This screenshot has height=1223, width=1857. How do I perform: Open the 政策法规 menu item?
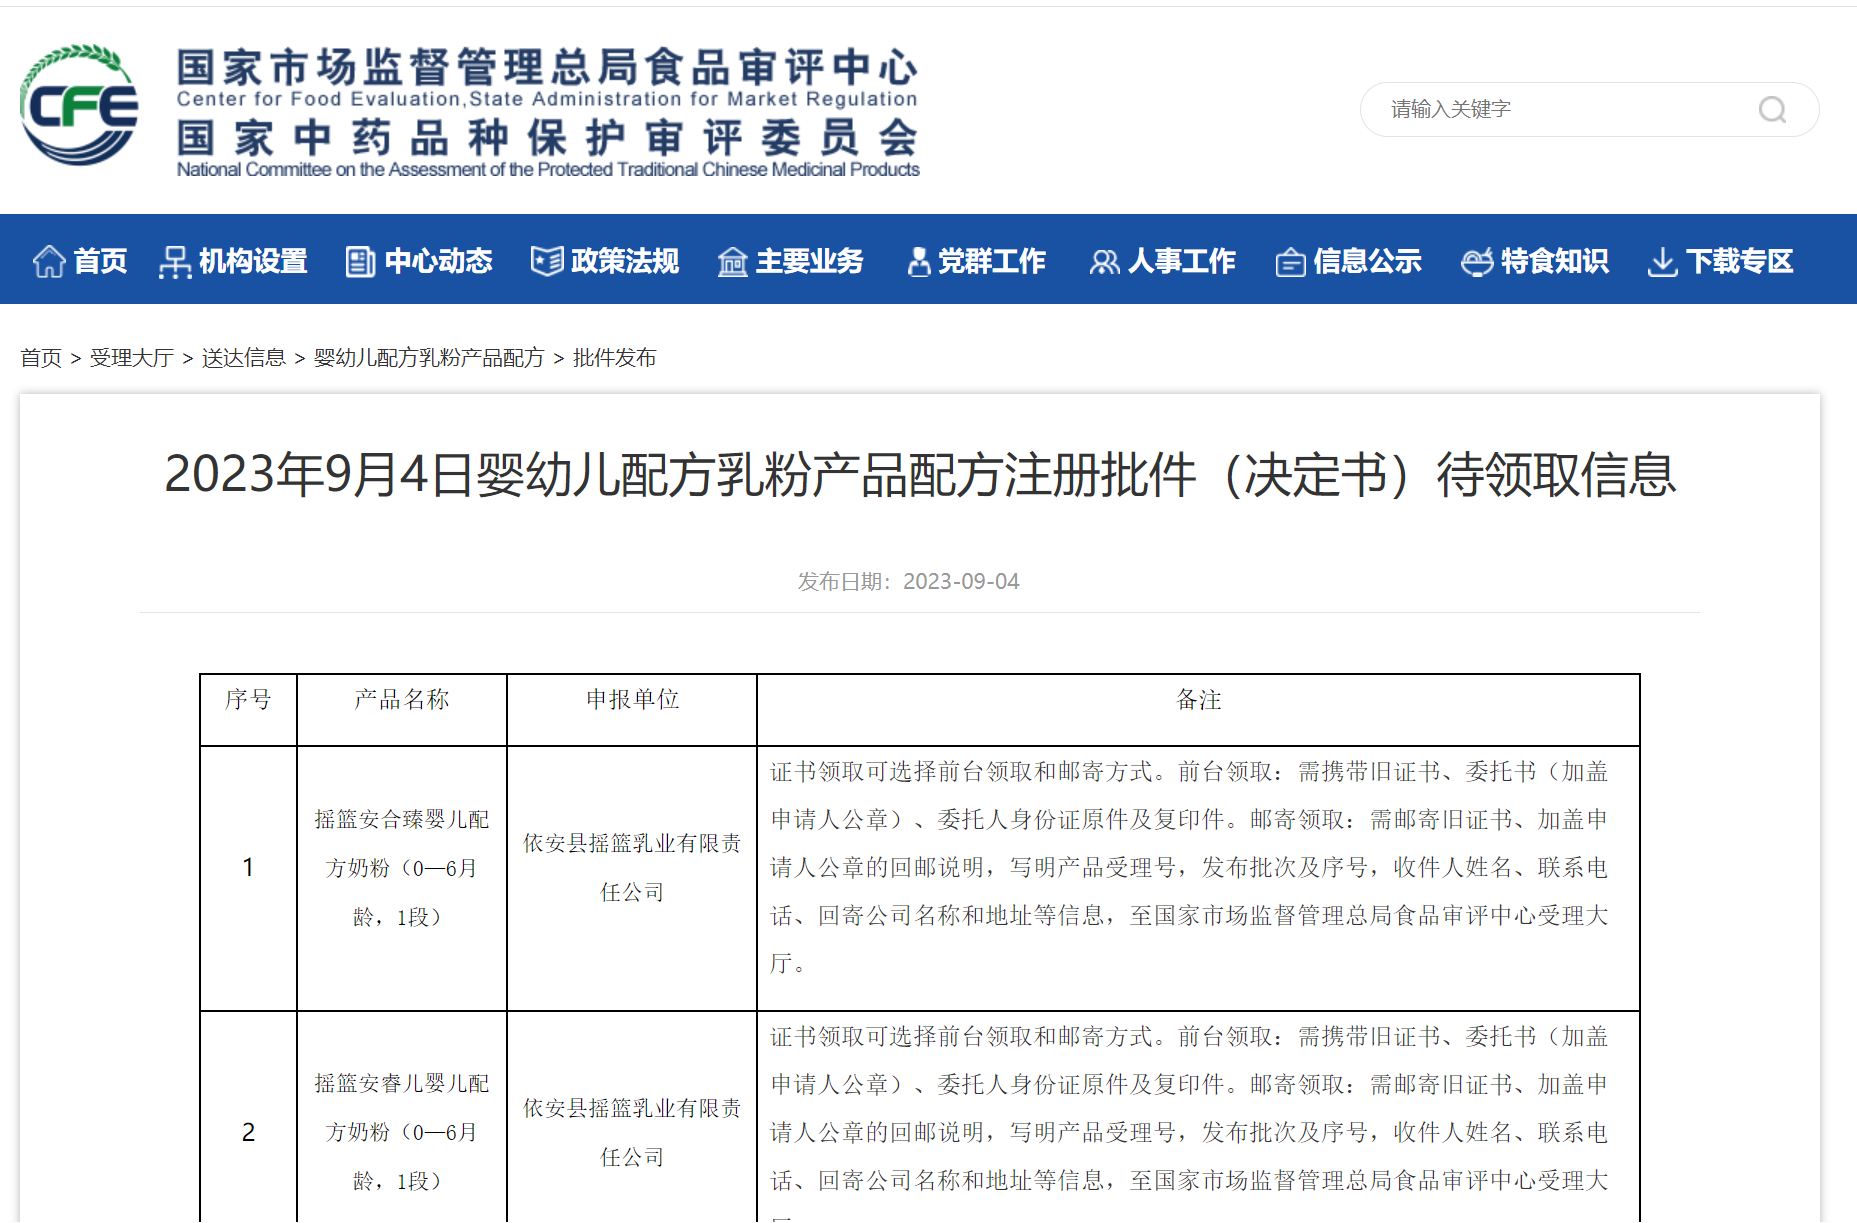click(624, 262)
